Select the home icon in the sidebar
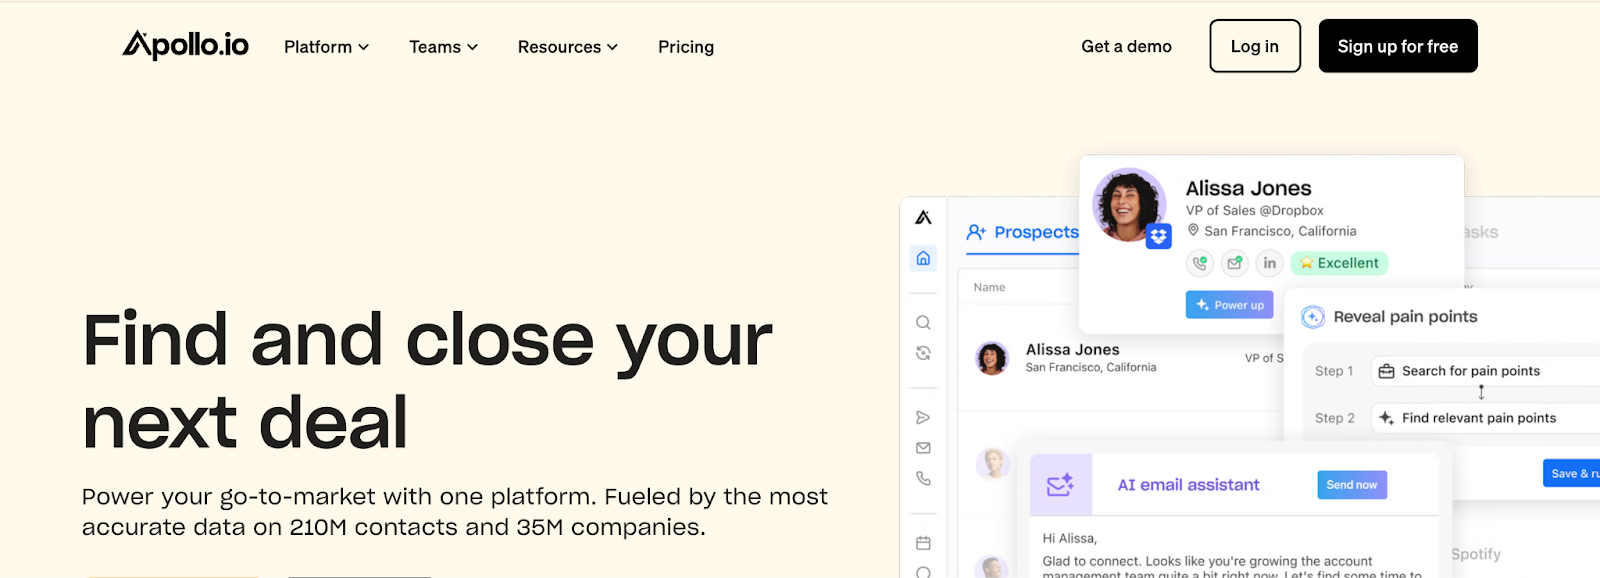The image size is (1600, 578). [923, 258]
